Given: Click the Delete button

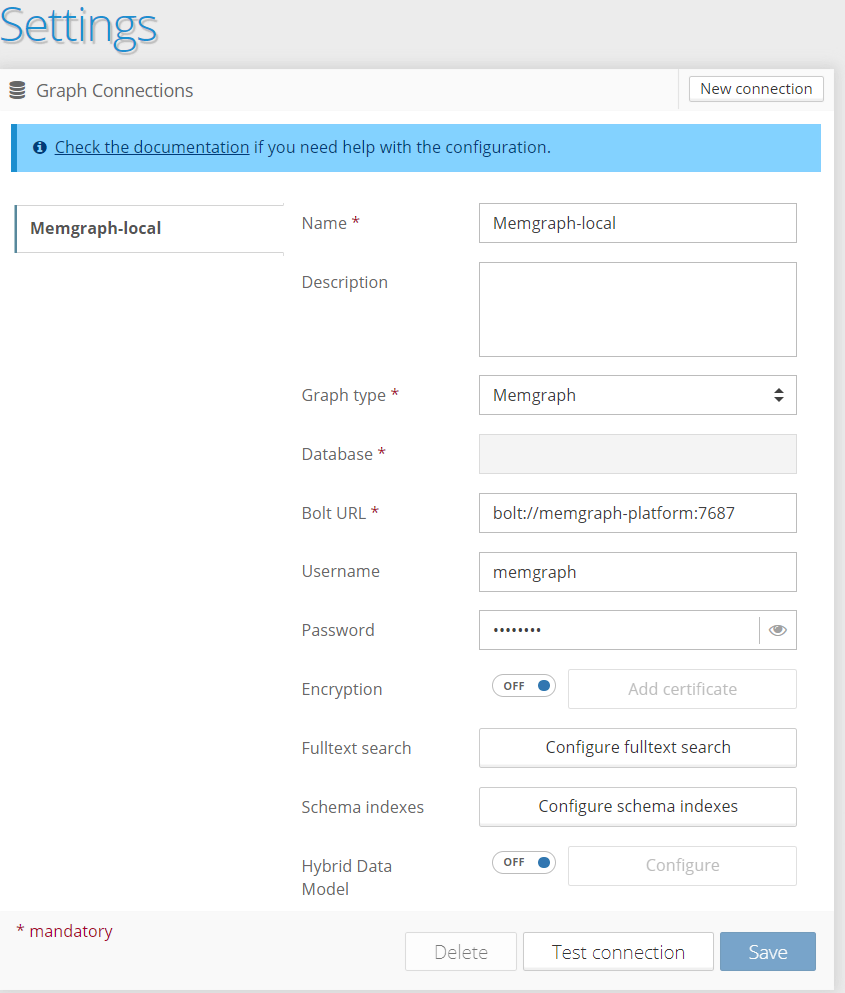Looking at the screenshot, I should click(461, 952).
